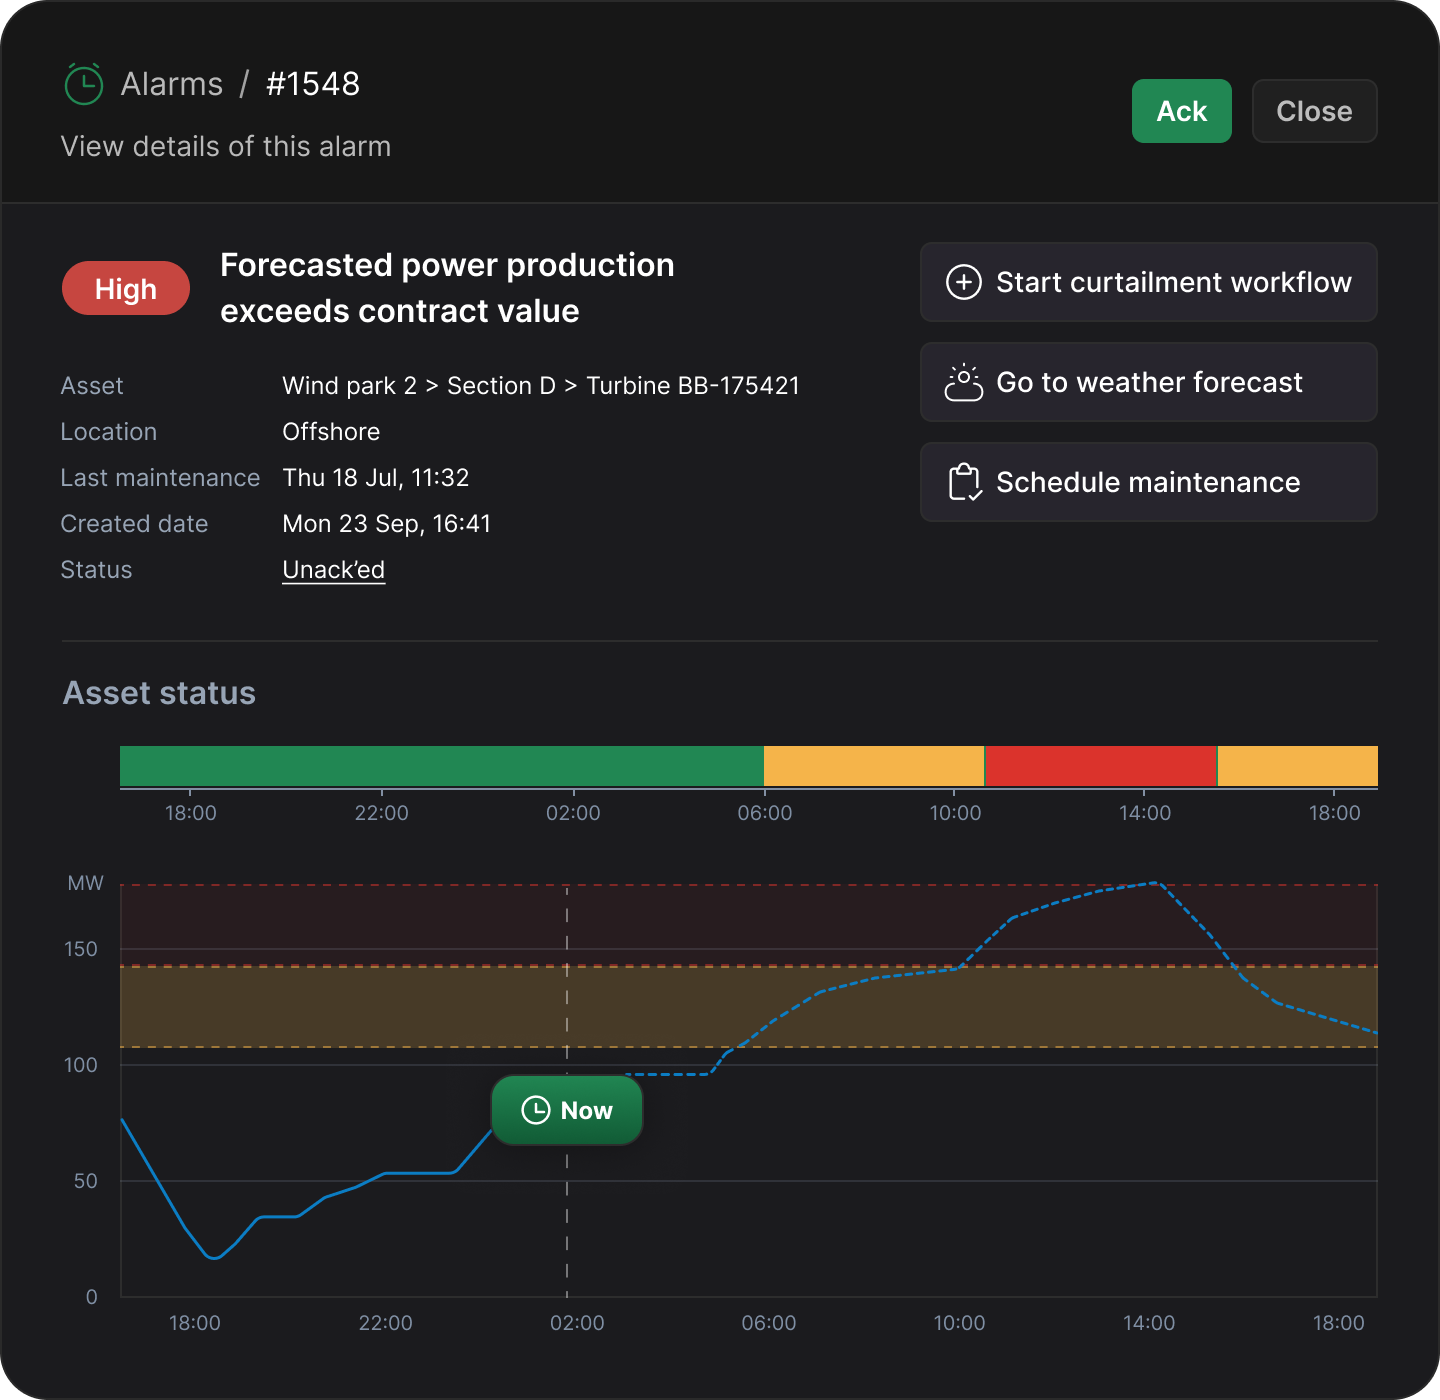Click the alarm clock icon beside Alarms
This screenshot has width=1440, height=1400.
click(84, 84)
